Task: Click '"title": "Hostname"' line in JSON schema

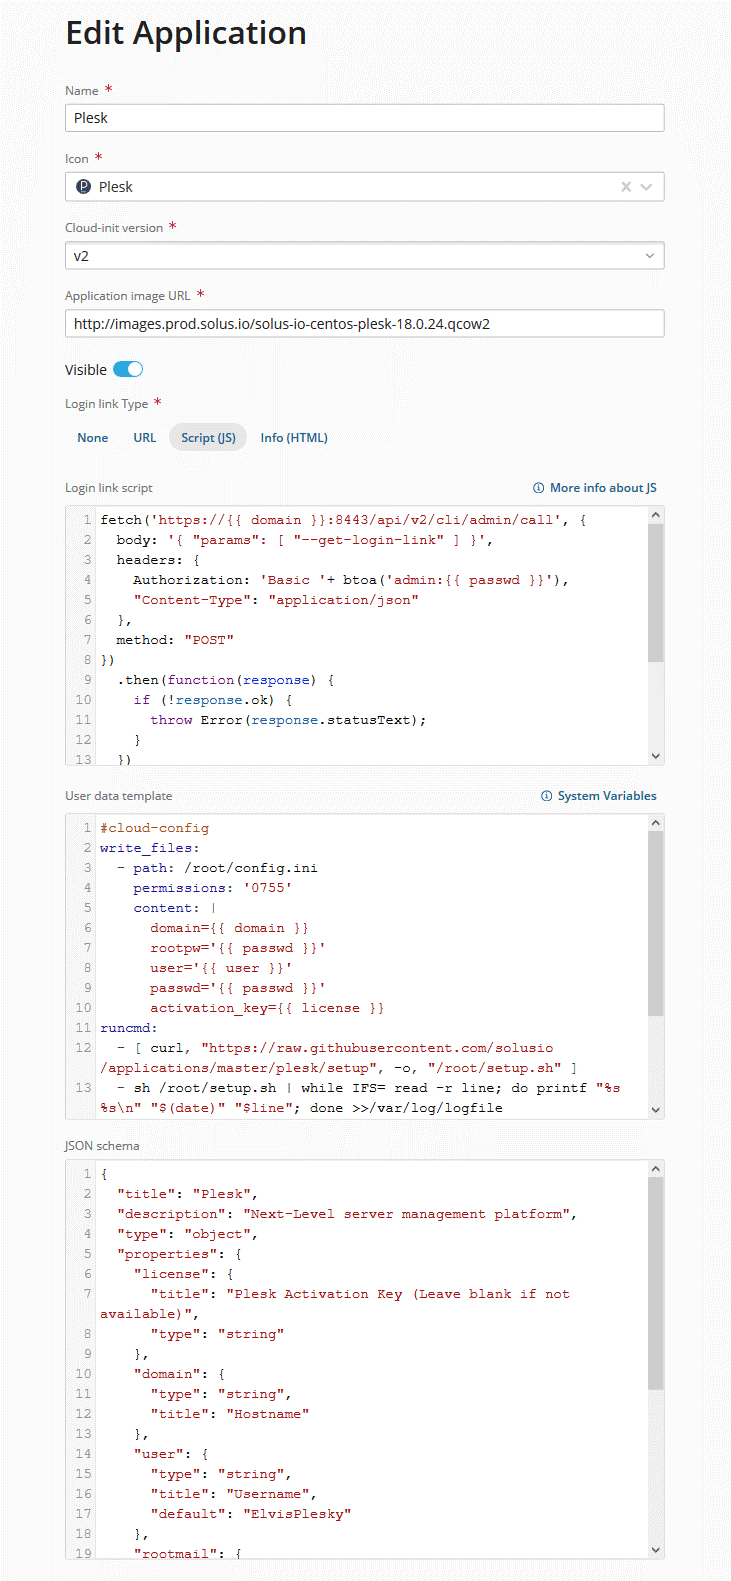Action: pos(230,1414)
